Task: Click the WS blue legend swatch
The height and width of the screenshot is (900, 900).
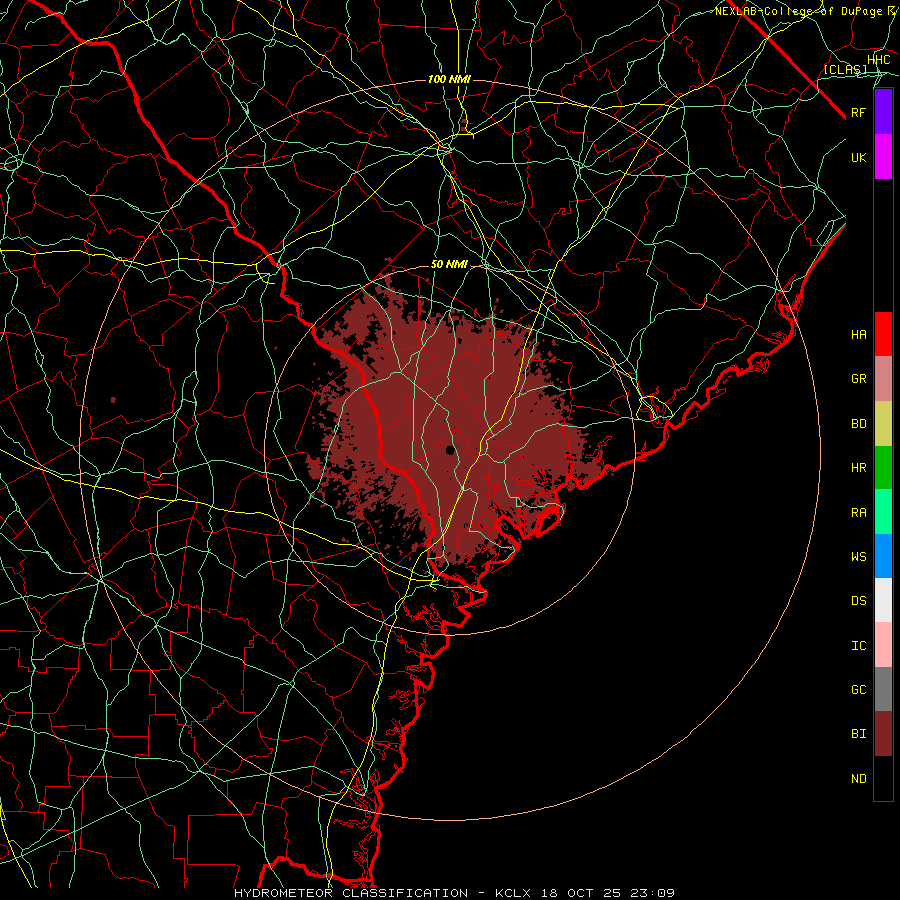Action: pos(883,556)
